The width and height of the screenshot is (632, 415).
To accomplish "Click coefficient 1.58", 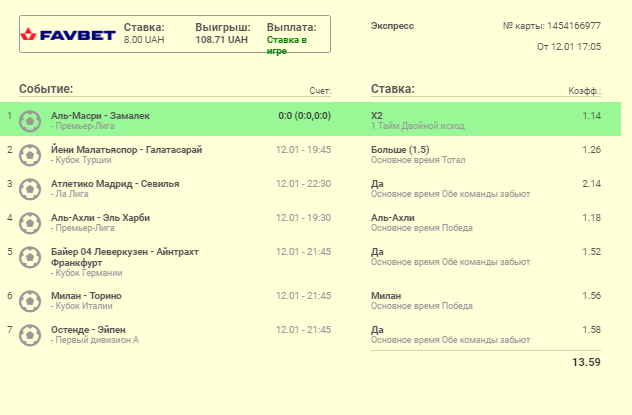I will (x=591, y=330).
